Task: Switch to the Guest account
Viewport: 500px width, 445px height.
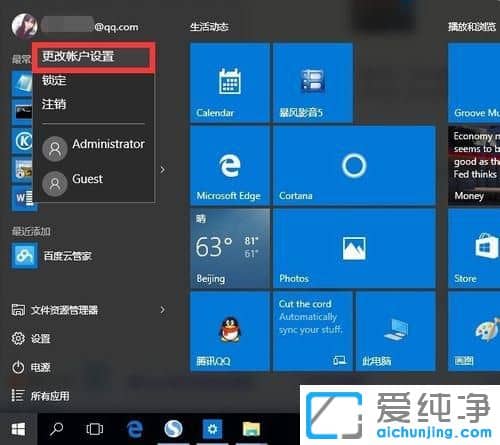Action: click(94, 182)
